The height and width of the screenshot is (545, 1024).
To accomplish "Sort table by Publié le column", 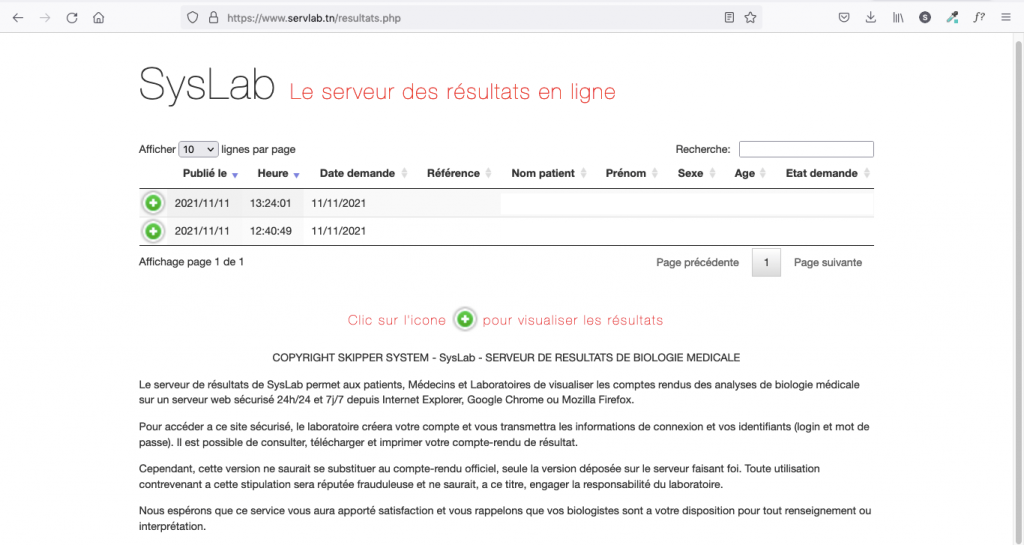I will (x=205, y=173).
